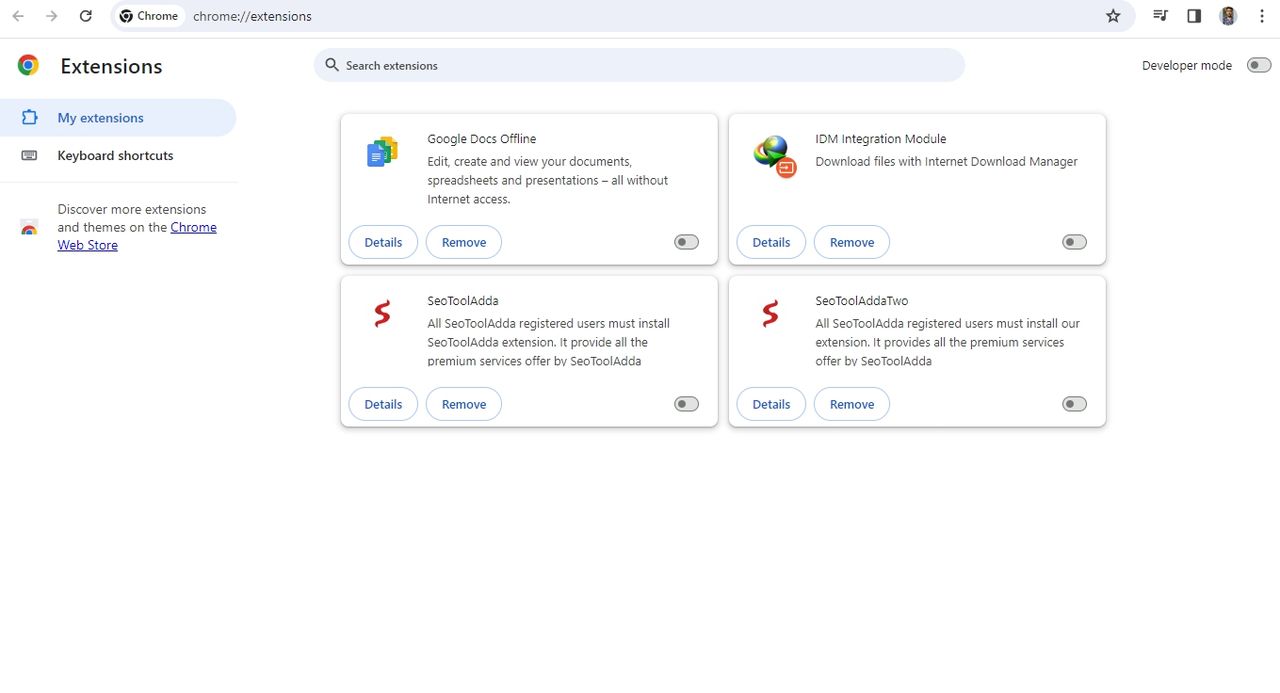Open the user profile avatar
The height and width of the screenshot is (693, 1280).
(1228, 16)
